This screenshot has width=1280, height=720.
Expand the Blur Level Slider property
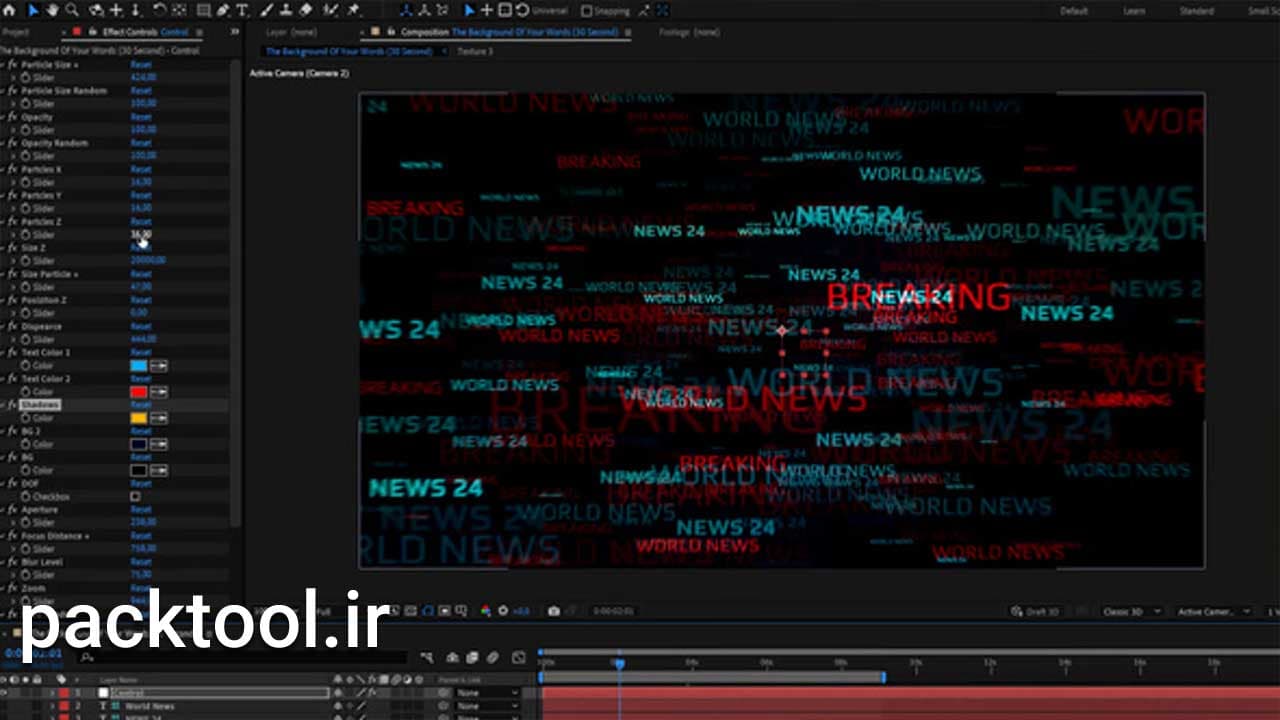[13, 575]
